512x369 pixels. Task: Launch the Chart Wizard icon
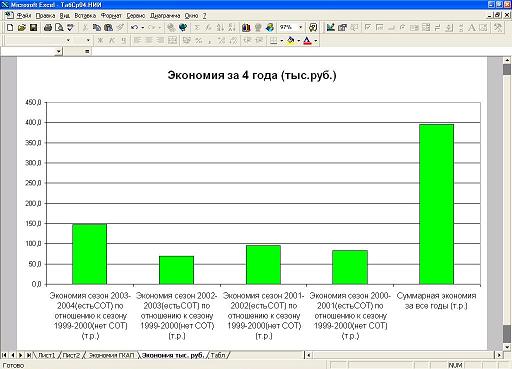click(246, 27)
